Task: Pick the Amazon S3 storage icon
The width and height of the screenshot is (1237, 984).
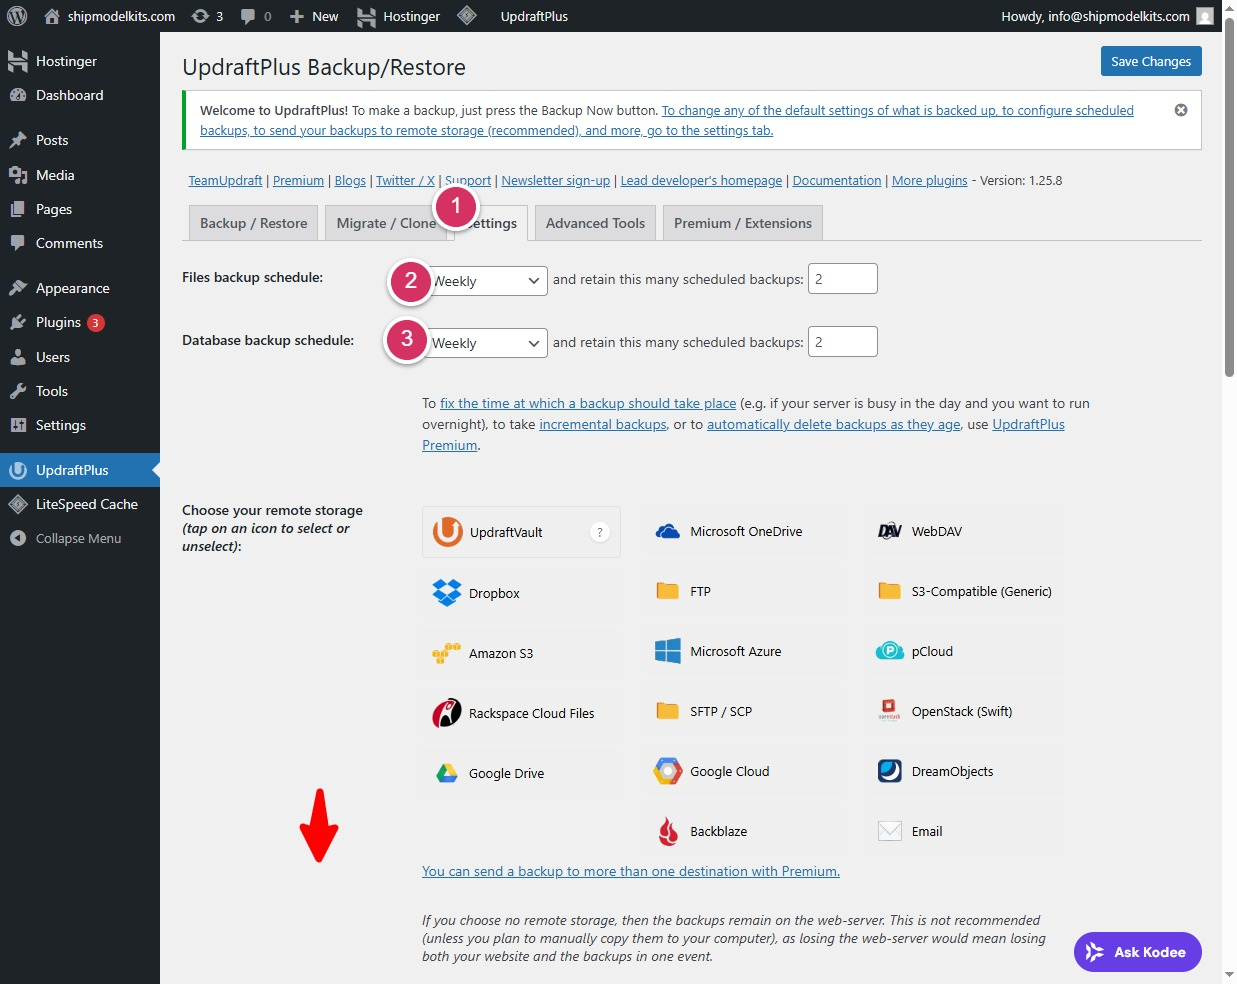Action: [447, 653]
